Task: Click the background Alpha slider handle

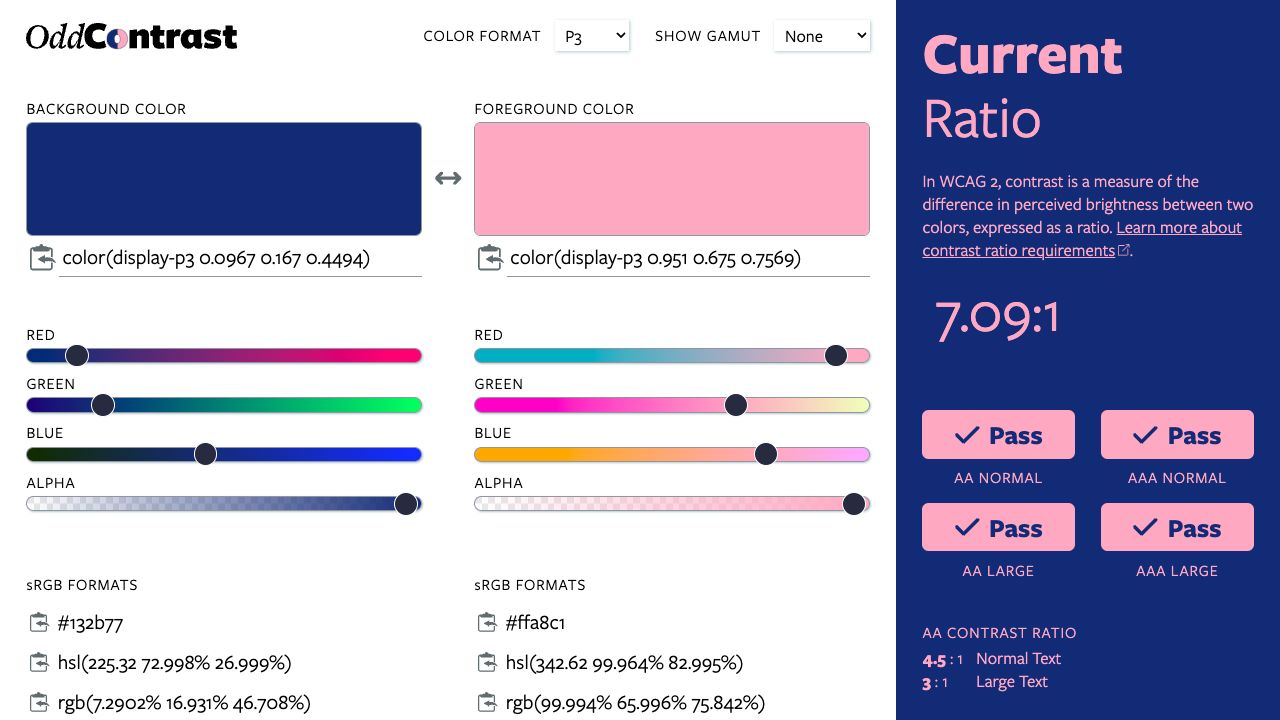Action: coord(406,504)
